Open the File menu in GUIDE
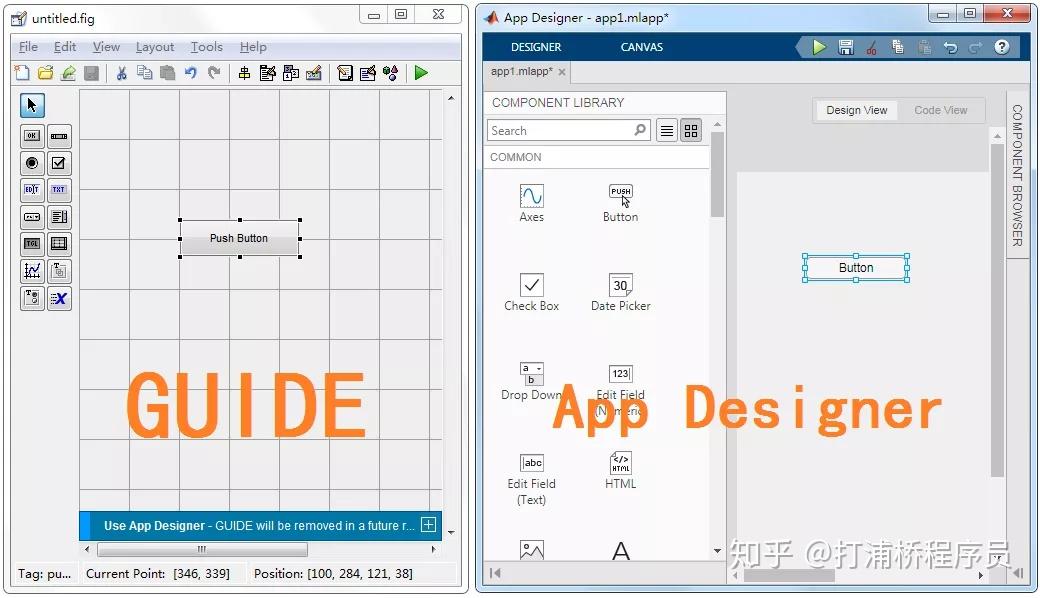Viewport: 1040px width, 598px height. pos(27,46)
